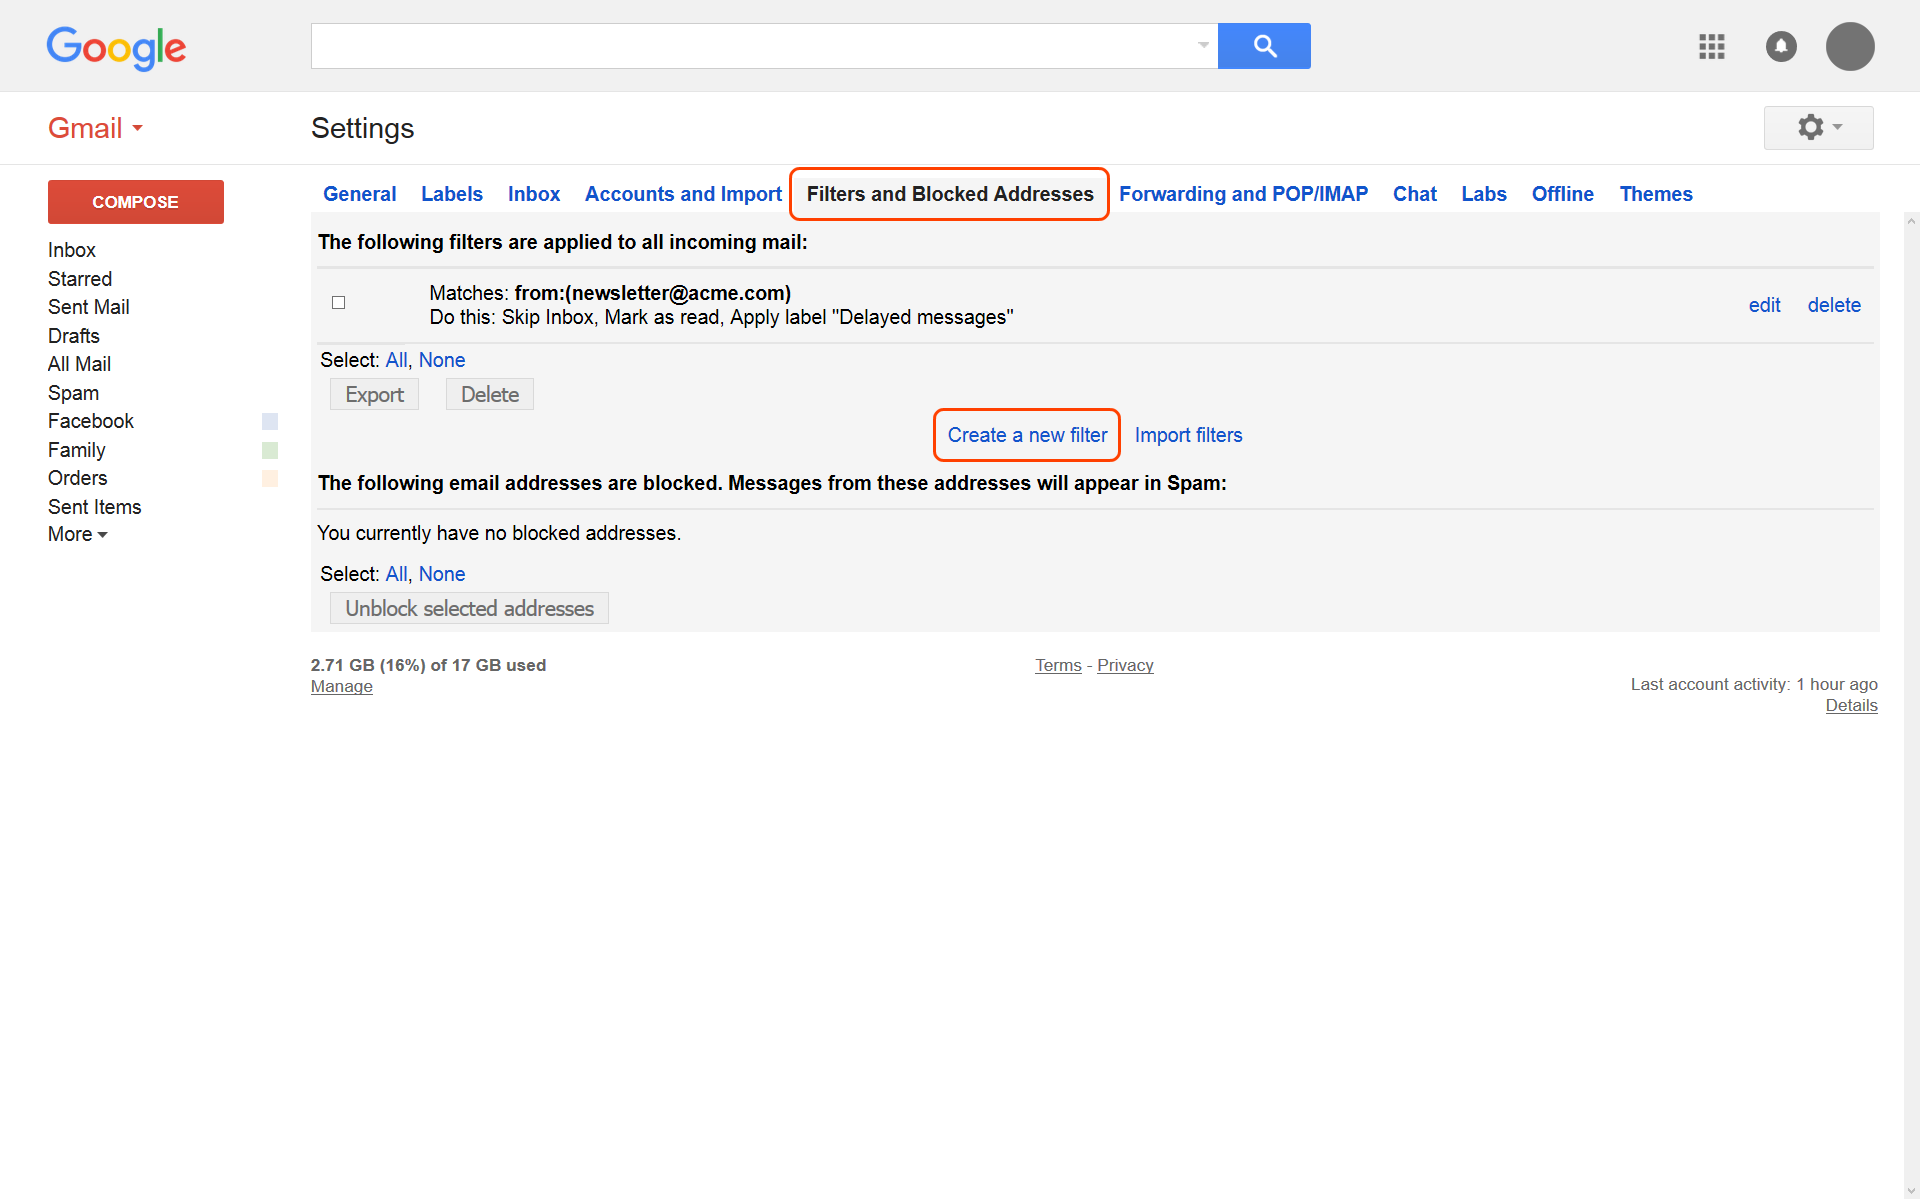The image size is (1920, 1200).
Task: Open the Spam folder
Action: [74, 393]
